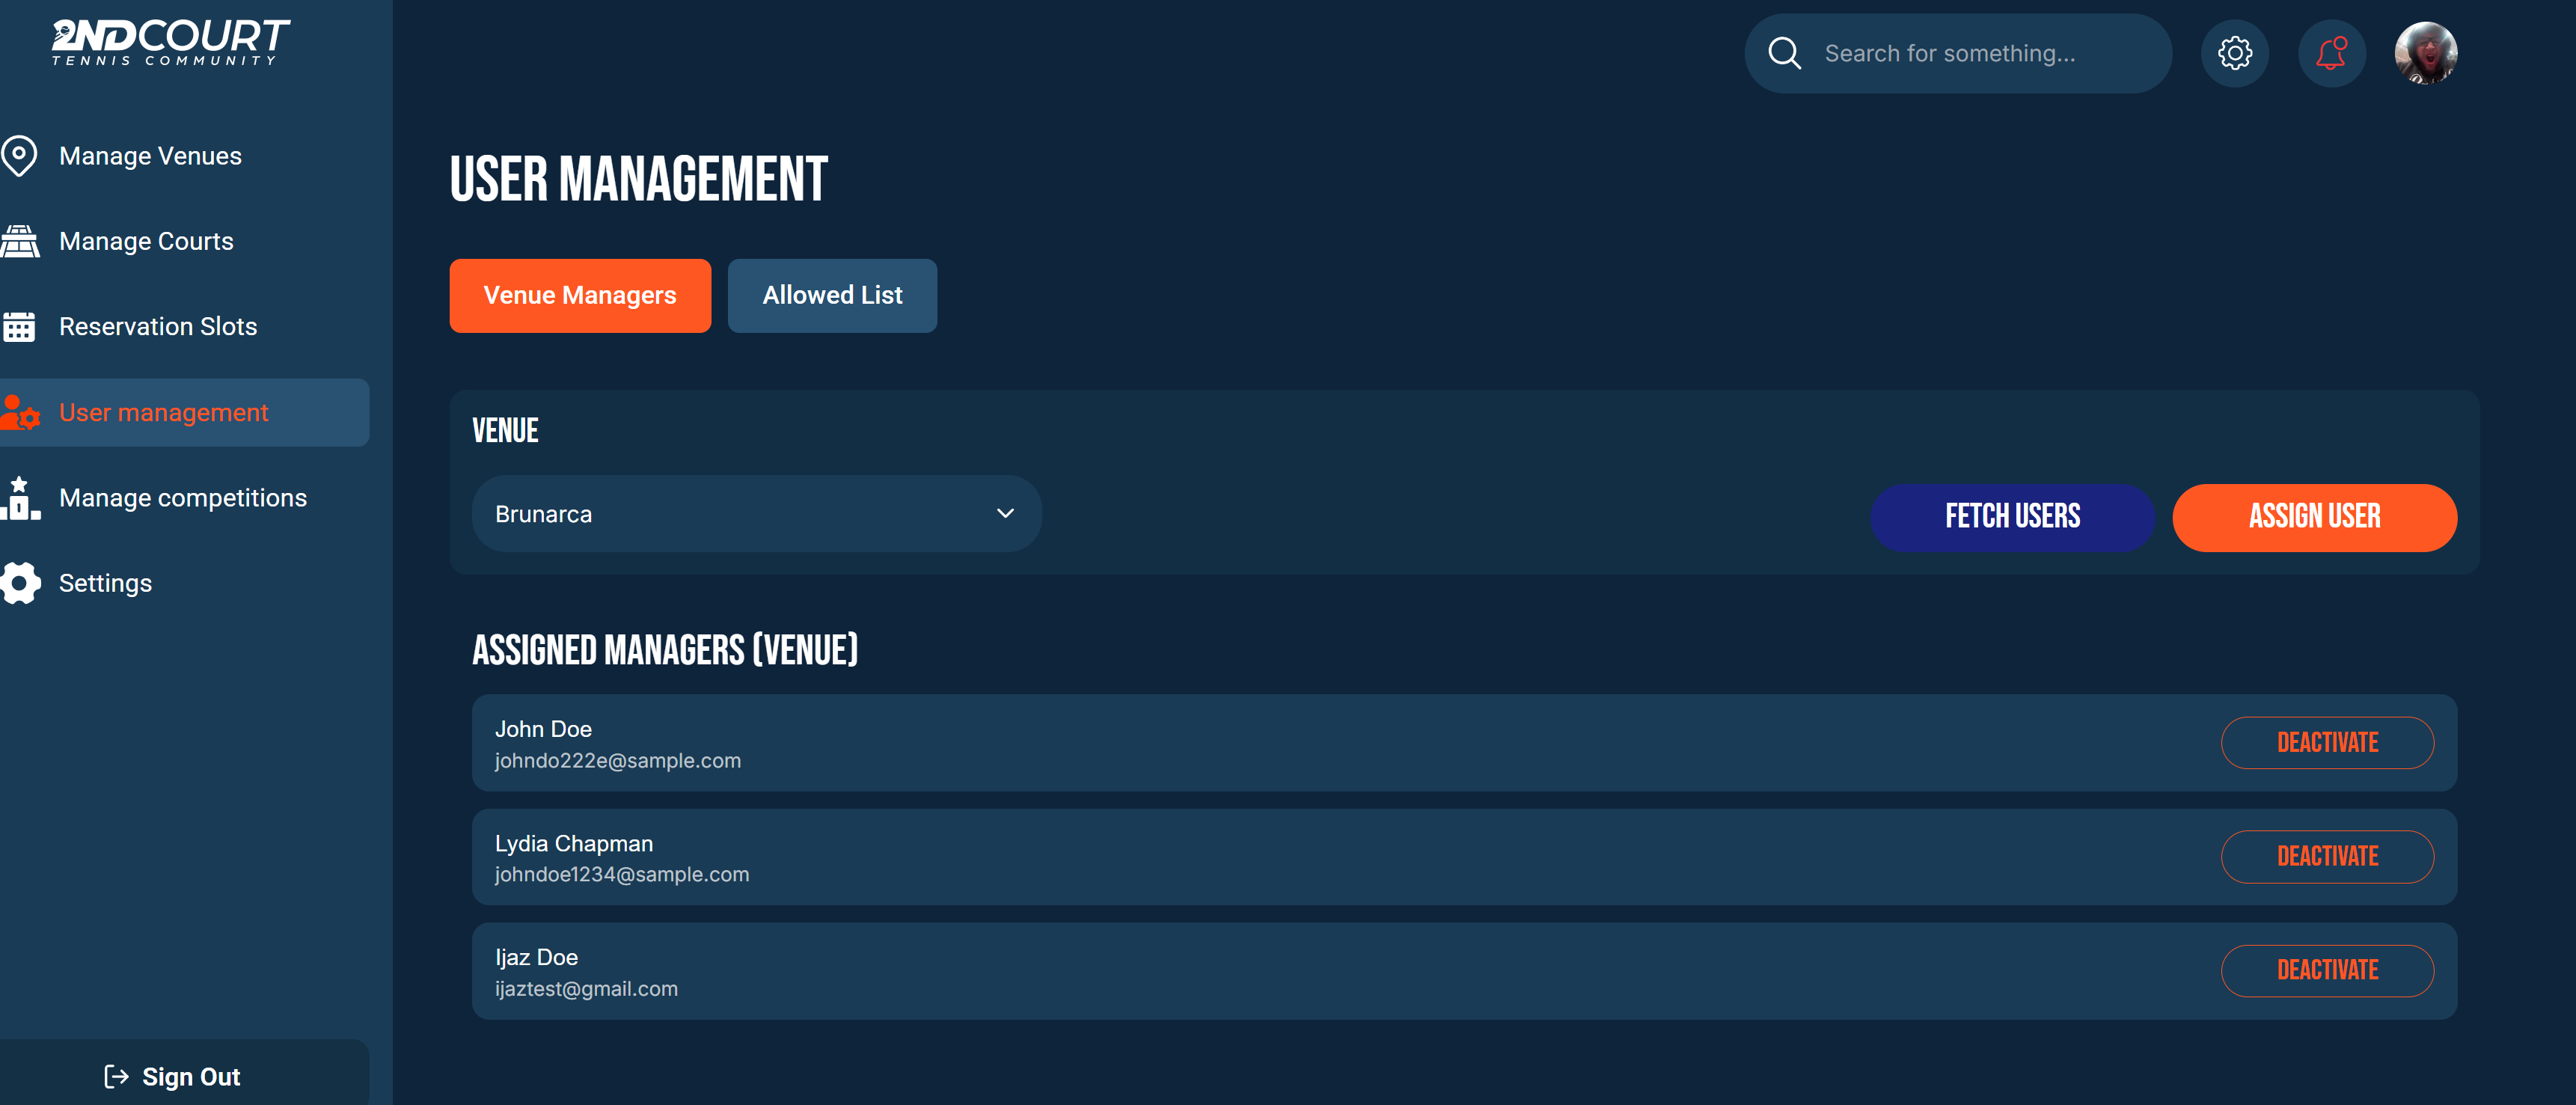Click the search magnifier icon
The height and width of the screenshot is (1105, 2576).
pyautogui.click(x=1784, y=53)
